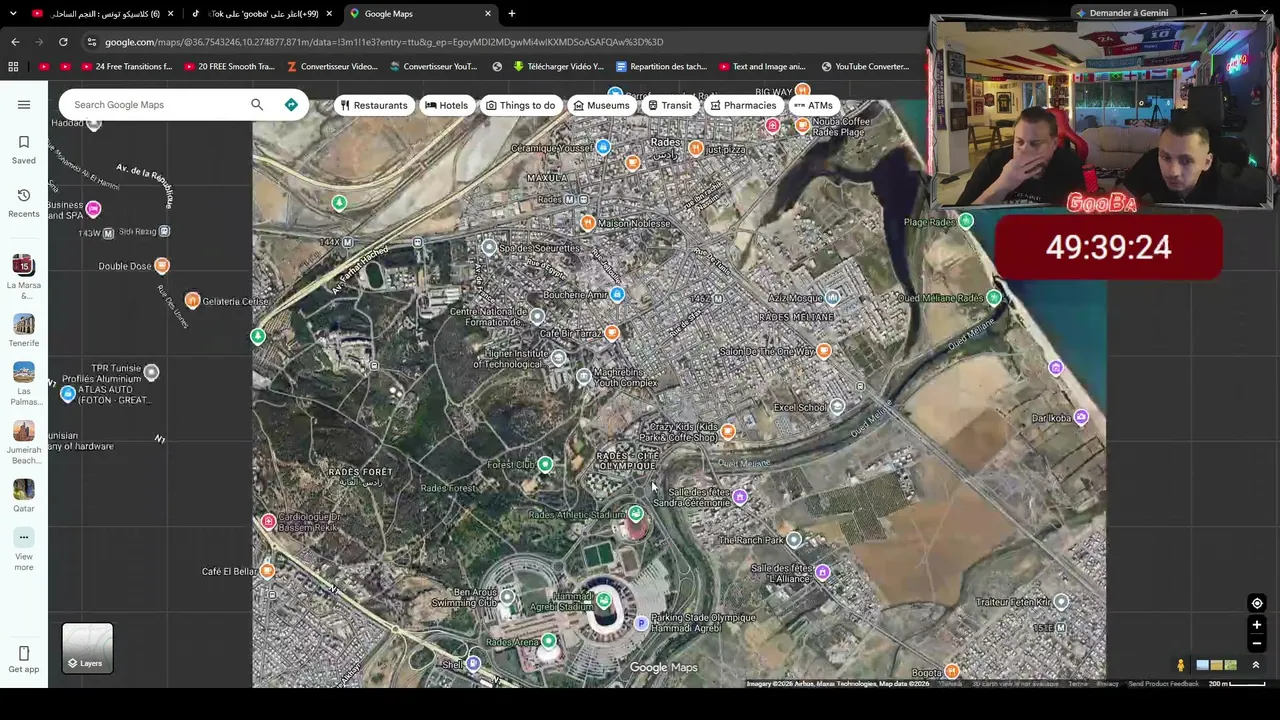Select the Double Dose restaurant pin
This screenshot has width=1280, height=720.
162,265
